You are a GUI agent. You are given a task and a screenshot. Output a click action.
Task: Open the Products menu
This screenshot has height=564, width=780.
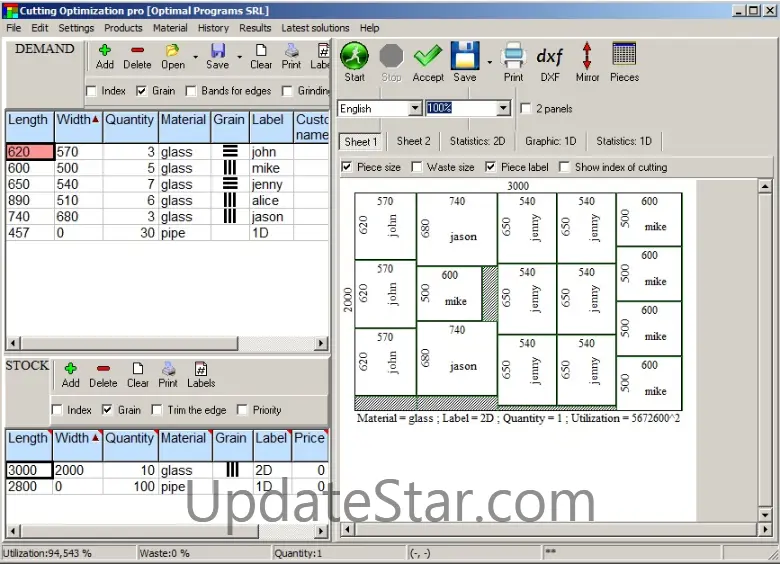(123, 28)
